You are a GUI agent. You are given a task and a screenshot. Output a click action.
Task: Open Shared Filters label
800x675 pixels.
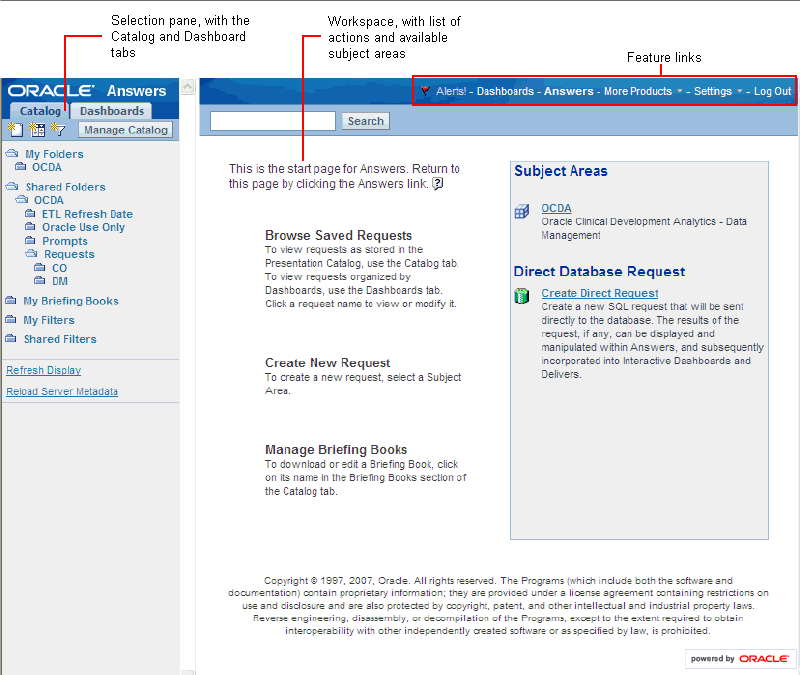[x=60, y=339]
